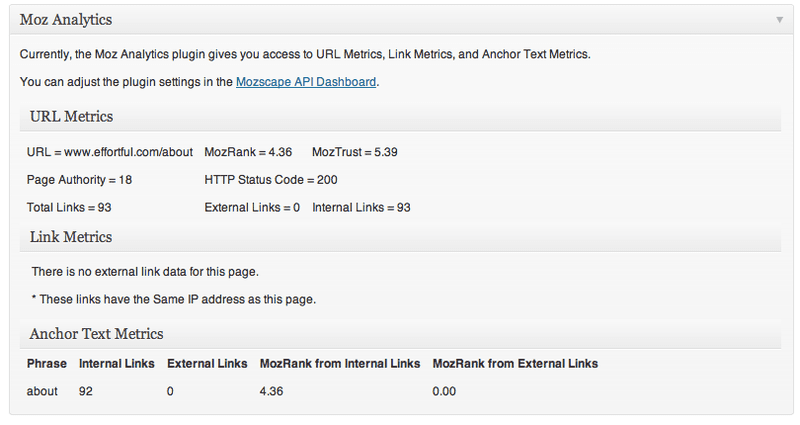Click the External Links = 0 metric

click(x=252, y=208)
